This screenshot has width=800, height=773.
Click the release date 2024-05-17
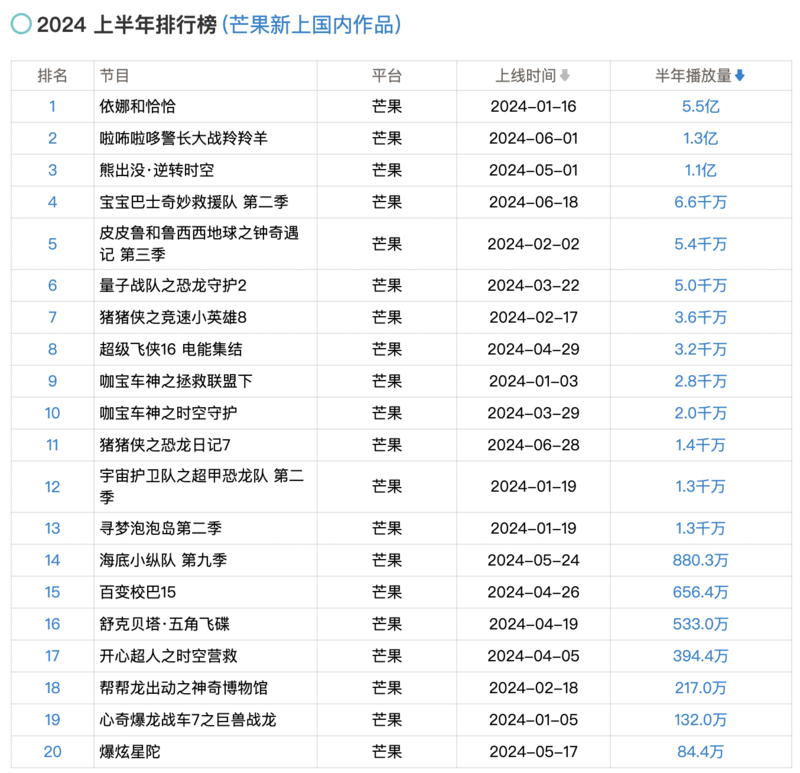[x=533, y=752]
